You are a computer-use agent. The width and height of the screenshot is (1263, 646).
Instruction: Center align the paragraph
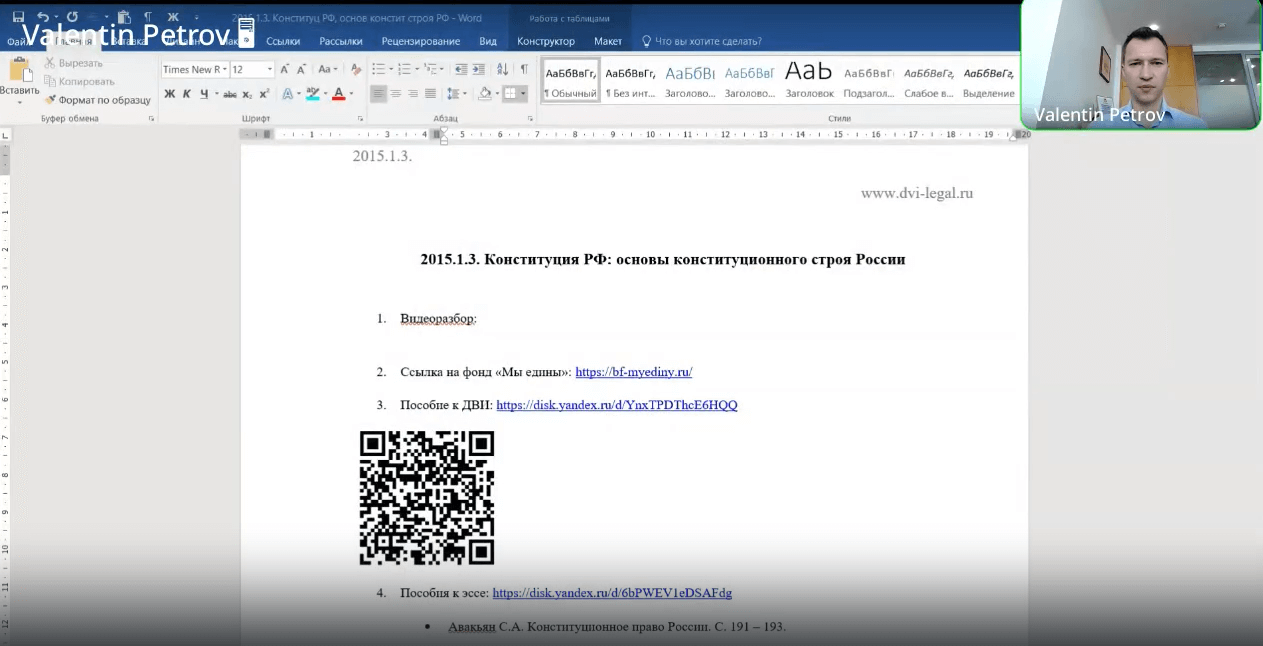[x=396, y=94]
